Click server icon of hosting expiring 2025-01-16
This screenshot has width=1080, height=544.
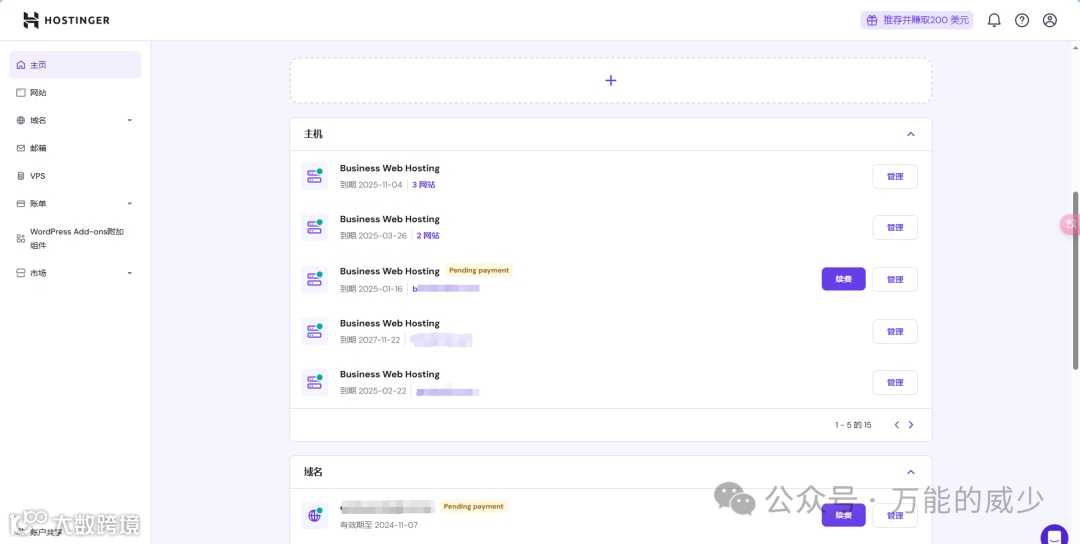(314, 279)
